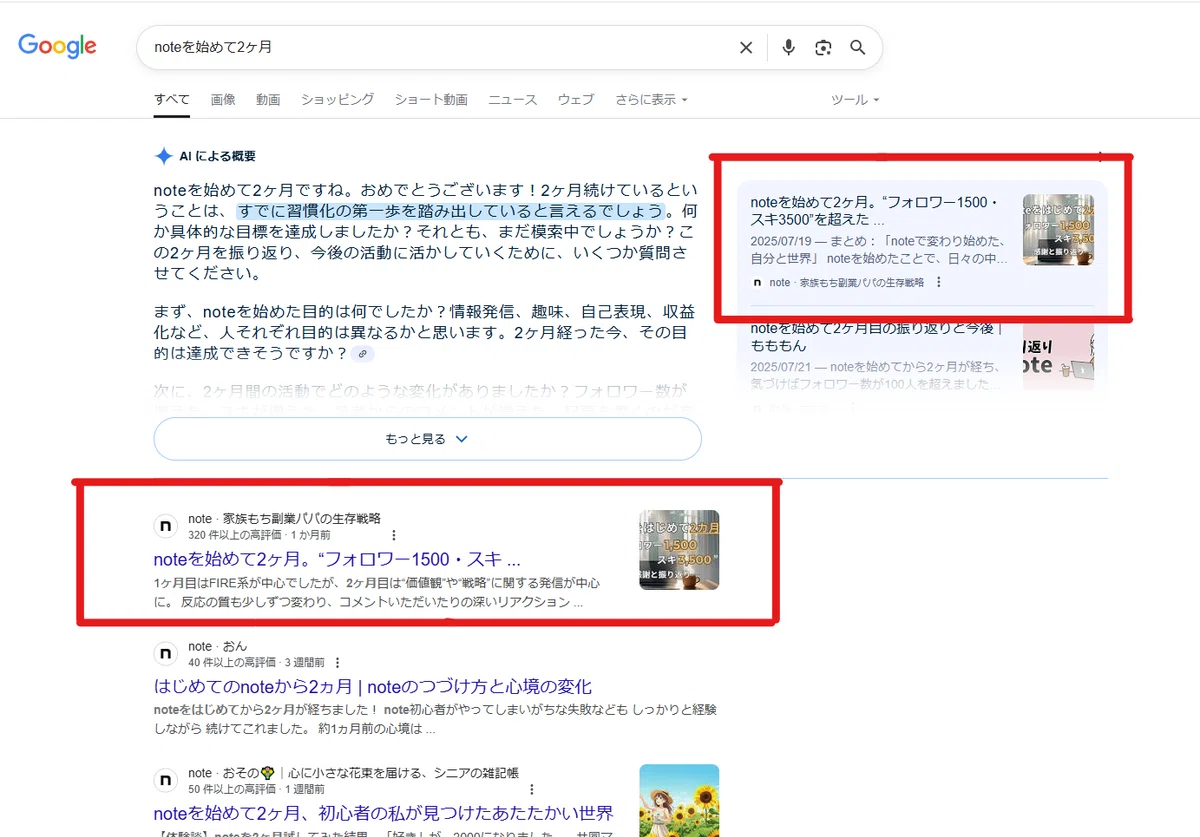Switch to the ニュース tab

tap(513, 99)
